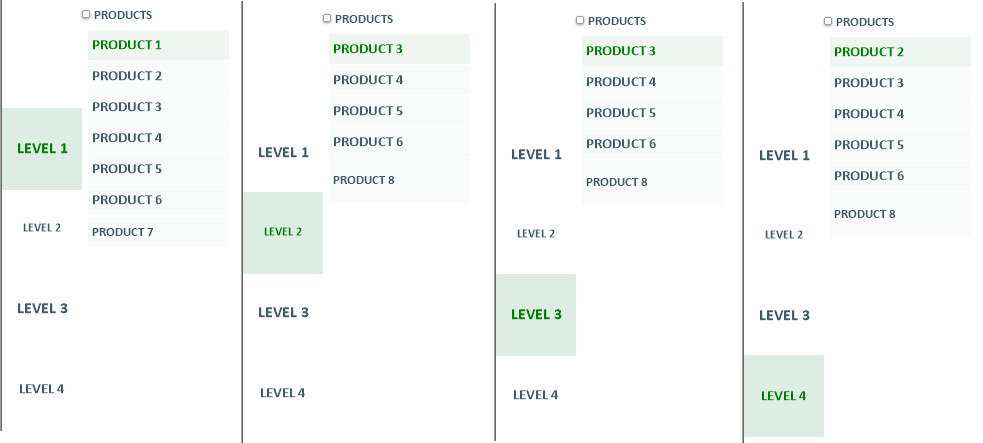Select PRODUCT 2 listed below PRODUCT 1

pyautogui.click(x=158, y=76)
